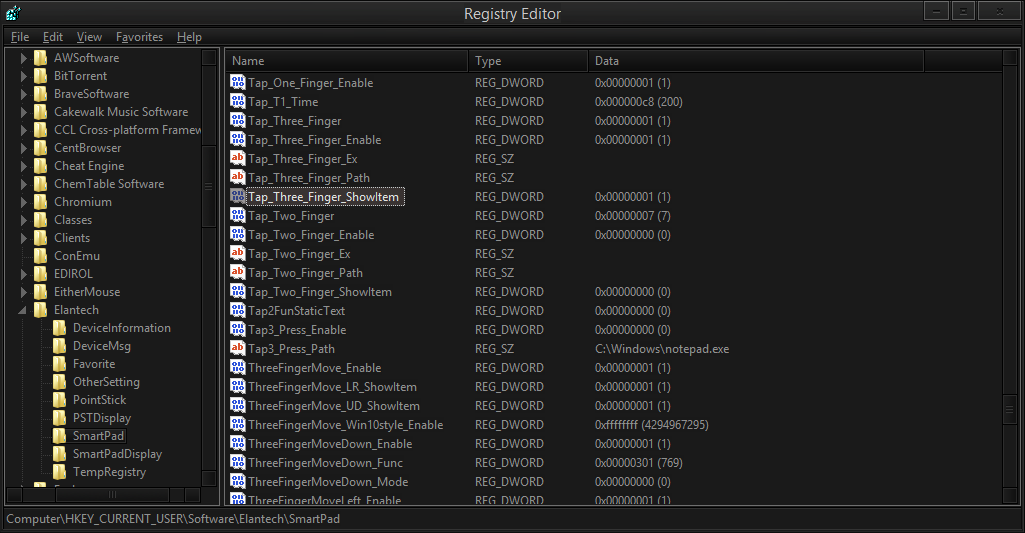This screenshot has height=533, width=1025.
Task: Open the Favorites menu
Action: [139, 37]
